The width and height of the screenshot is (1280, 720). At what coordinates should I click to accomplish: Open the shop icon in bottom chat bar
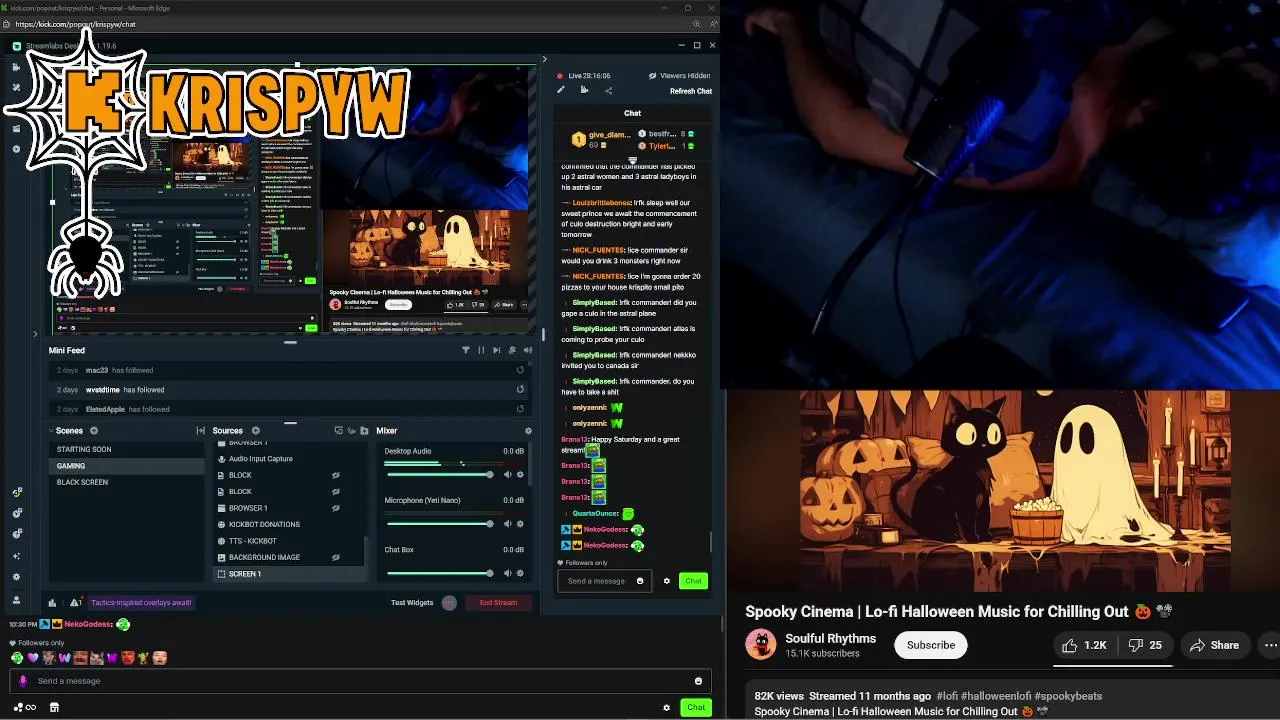[x=54, y=707]
